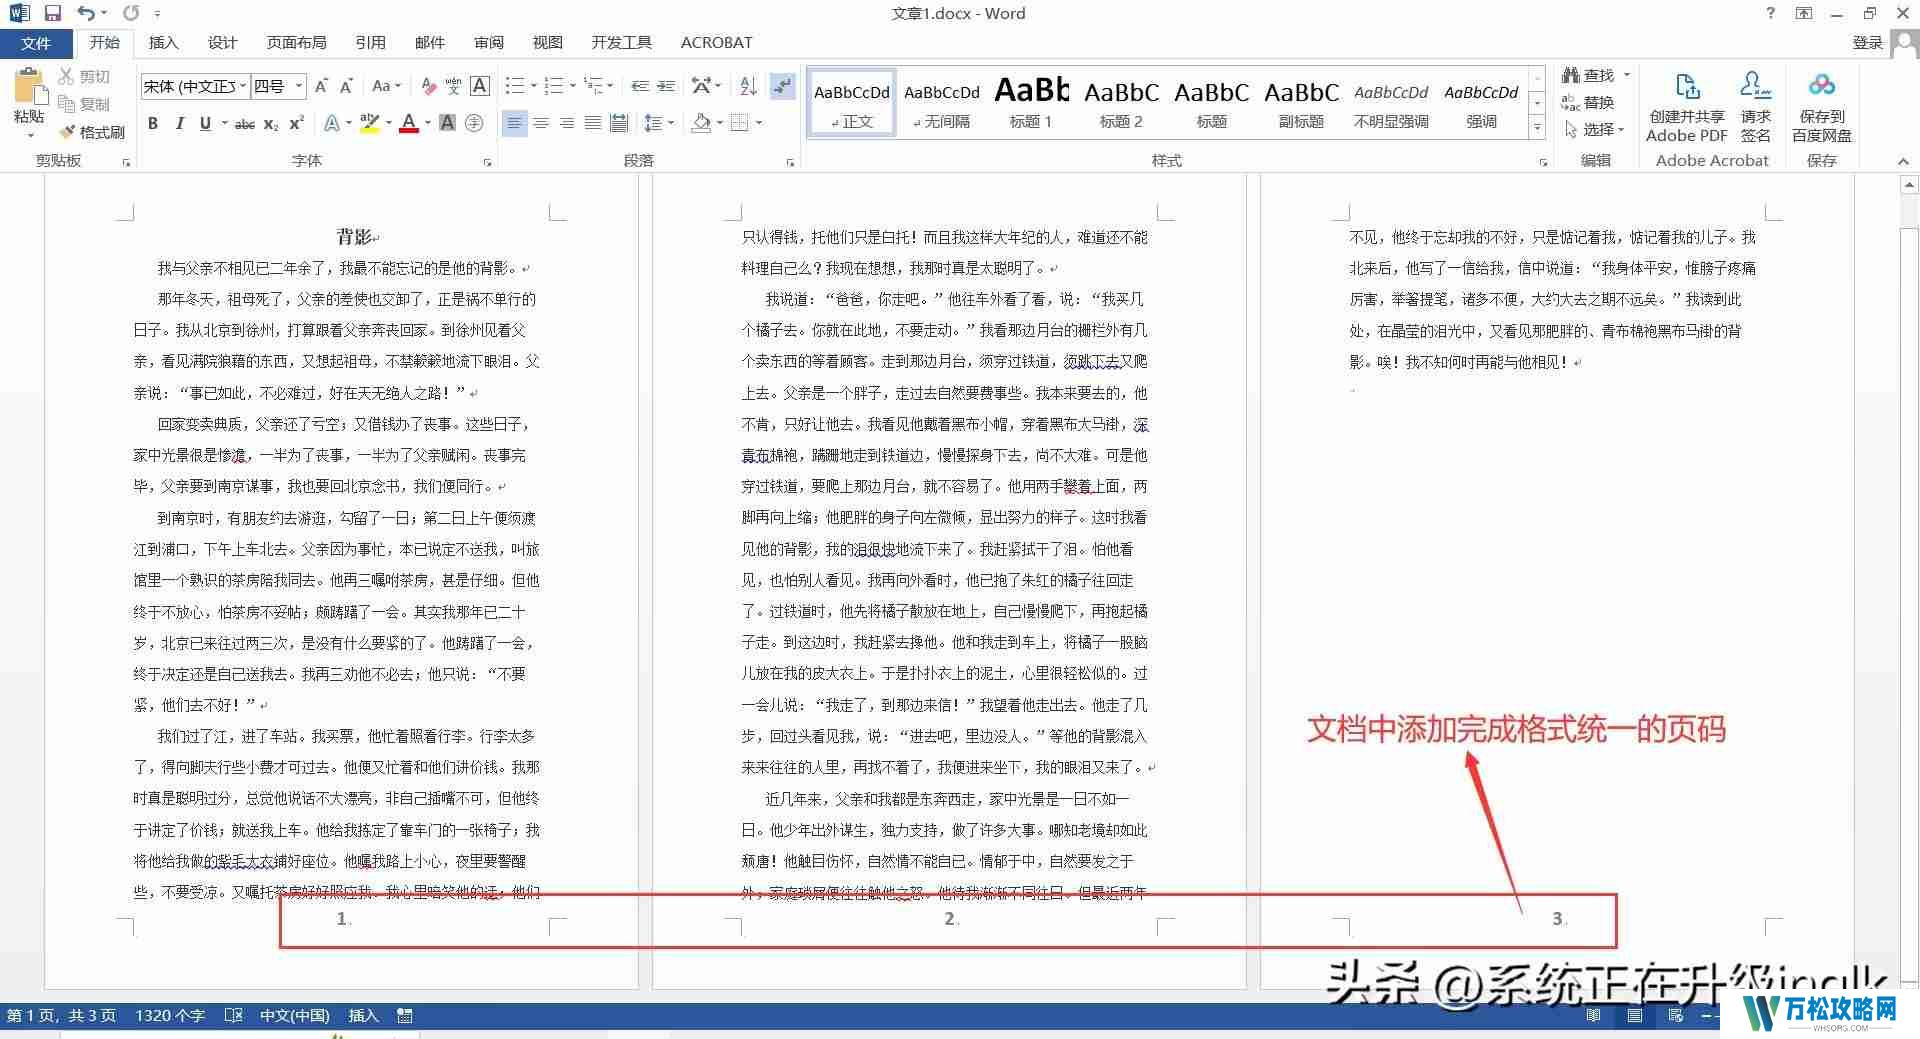Click the 粘贴 Paste button

(x=29, y=100)
